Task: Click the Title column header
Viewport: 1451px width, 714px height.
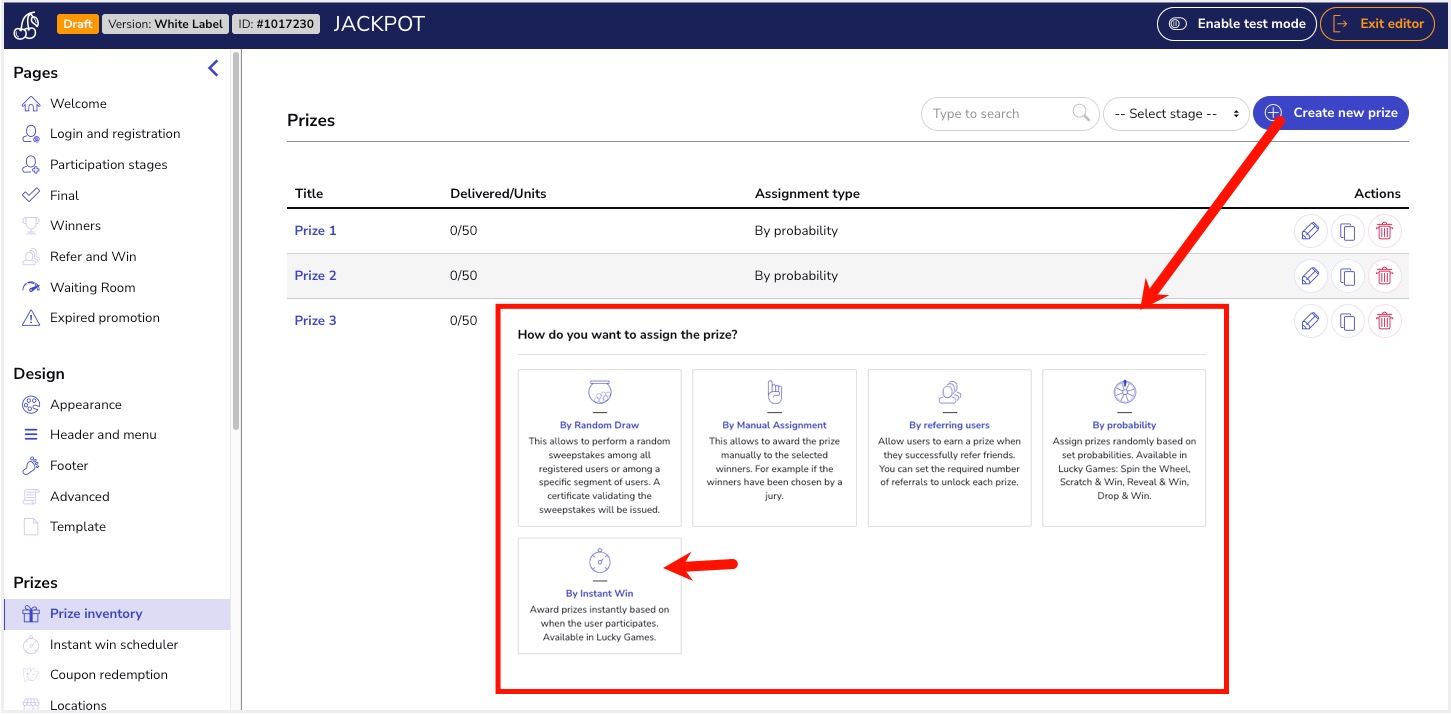Action: [309, 194]
